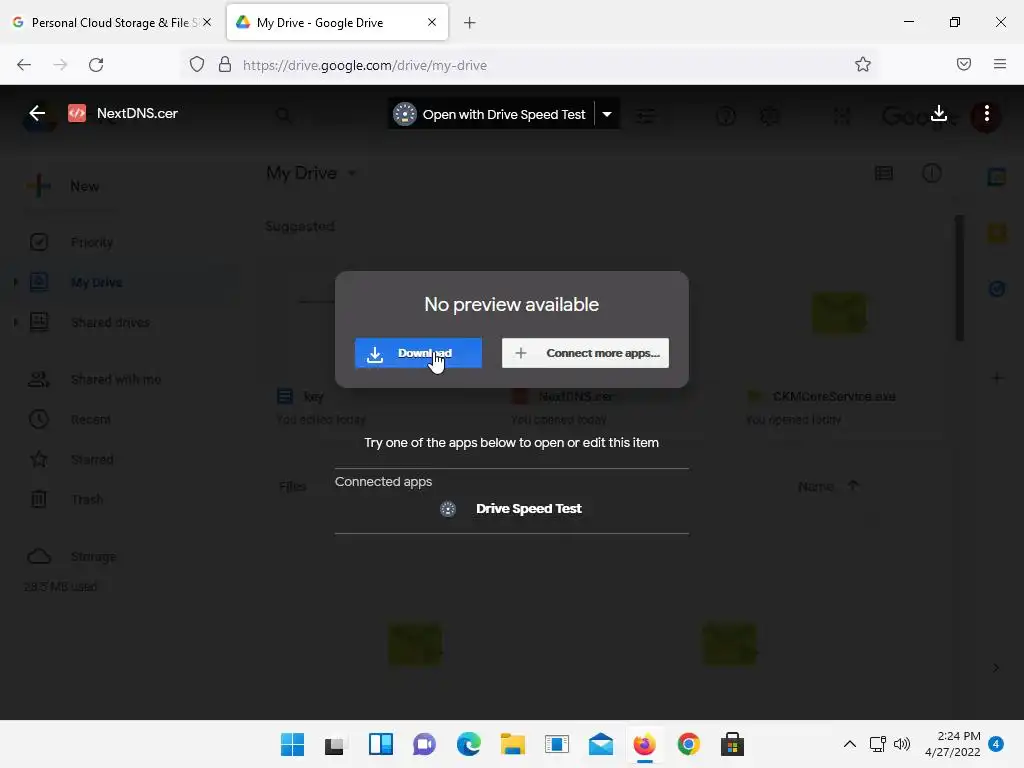Click the "Connected apps" label
1024x768 pixels.
pos(383,481)
